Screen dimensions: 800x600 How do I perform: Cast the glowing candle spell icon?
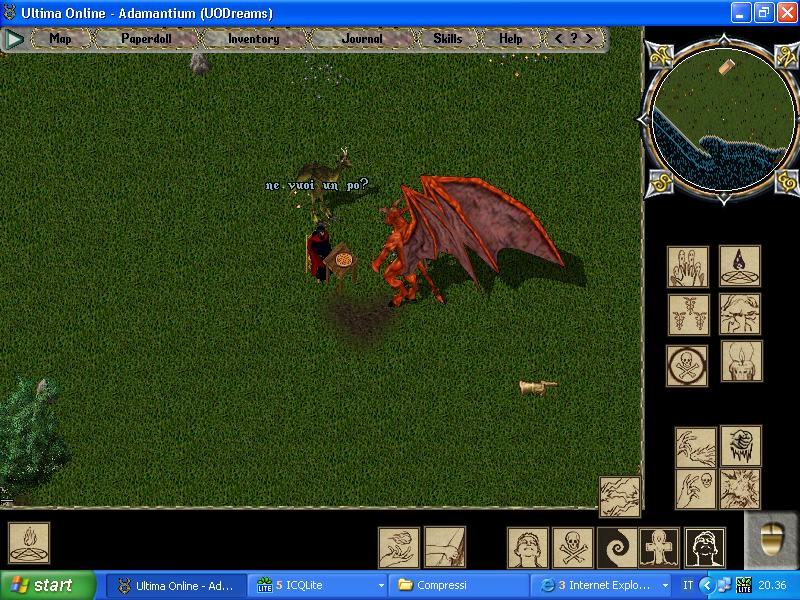(742, 361)
